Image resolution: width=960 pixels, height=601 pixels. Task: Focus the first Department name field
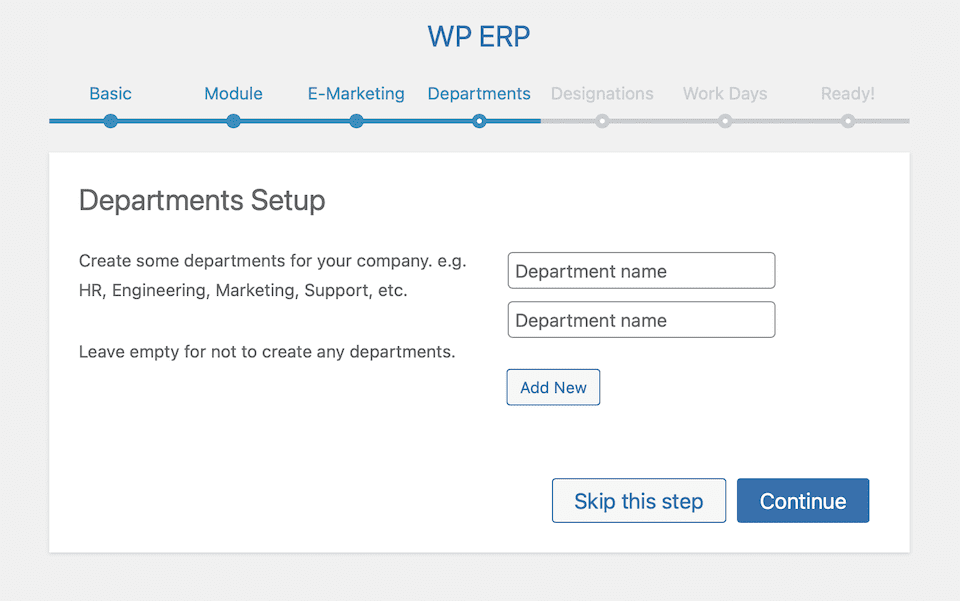pyautogui.click(x=641, y=271)
